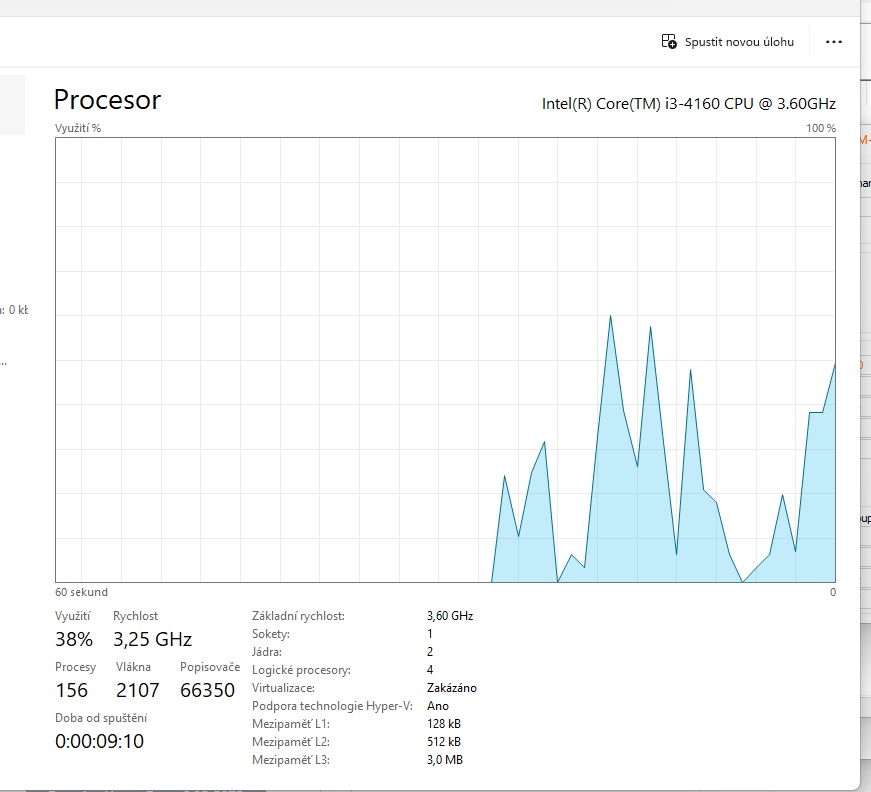Click the Mezipaměť L1 128 kB value
The width and height of the screenshot is (871, 792).
(x=444, y=724)
